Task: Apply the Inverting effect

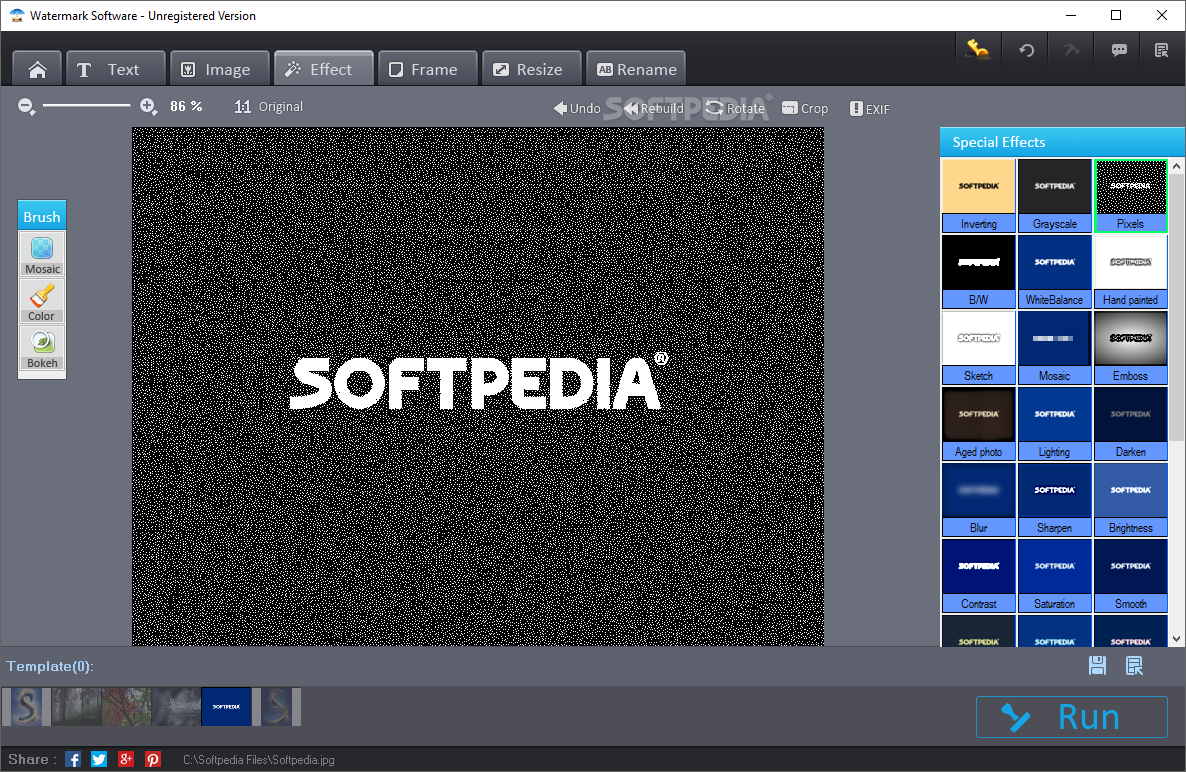Action: (979, 195)
